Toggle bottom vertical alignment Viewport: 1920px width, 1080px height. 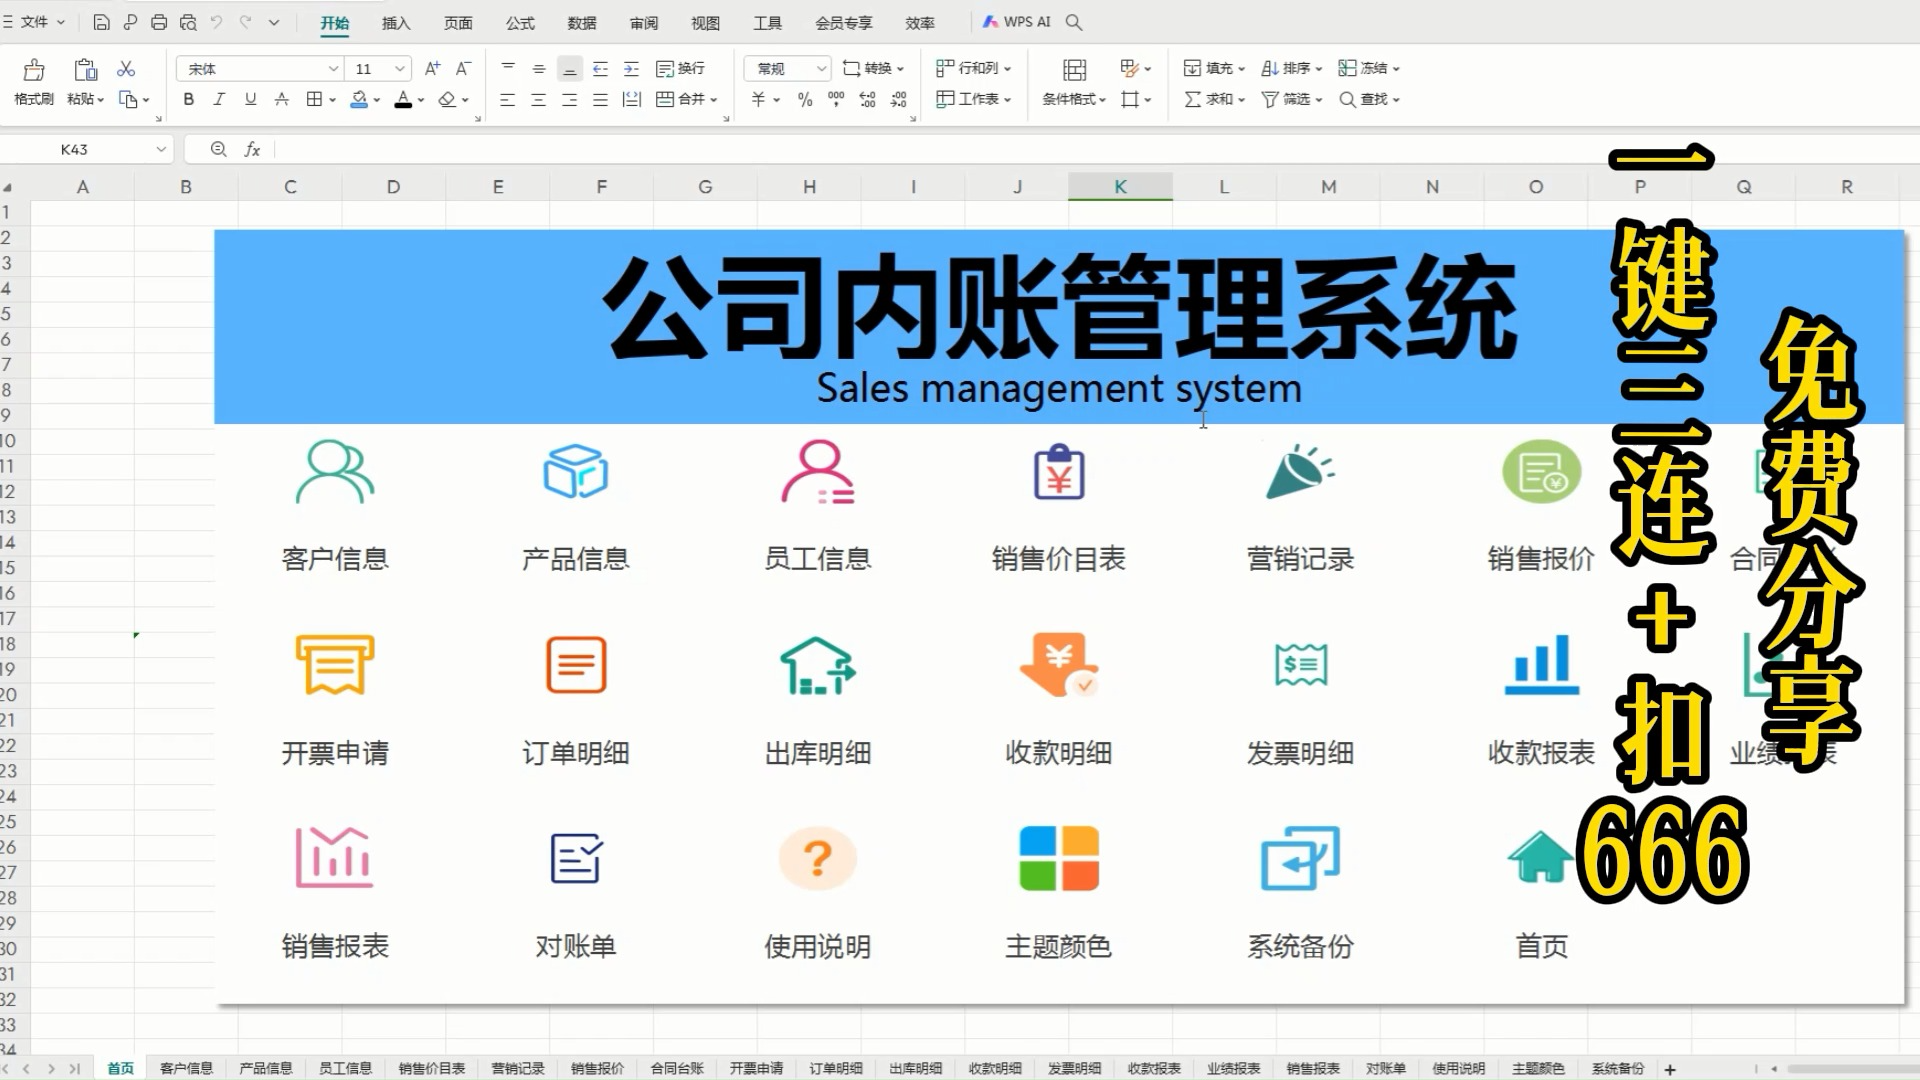[x=569, y=68]
